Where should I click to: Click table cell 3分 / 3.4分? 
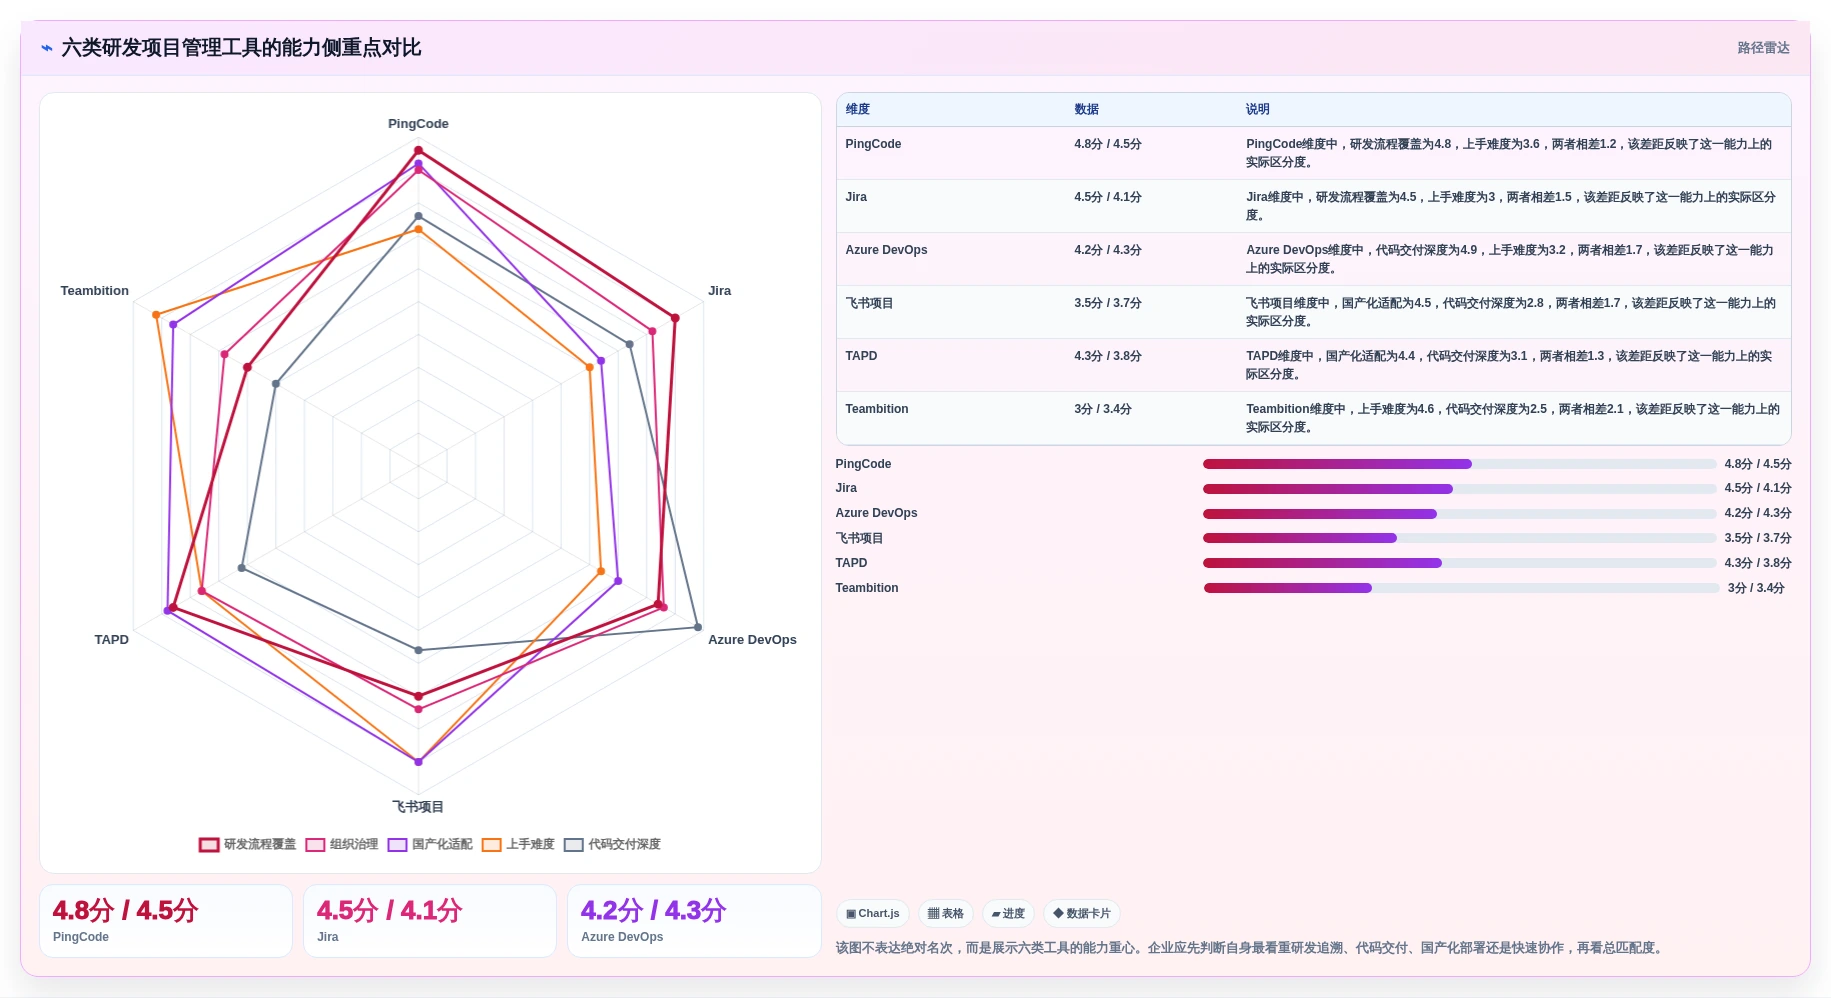pyautogui.click(x=1103, y=409)
